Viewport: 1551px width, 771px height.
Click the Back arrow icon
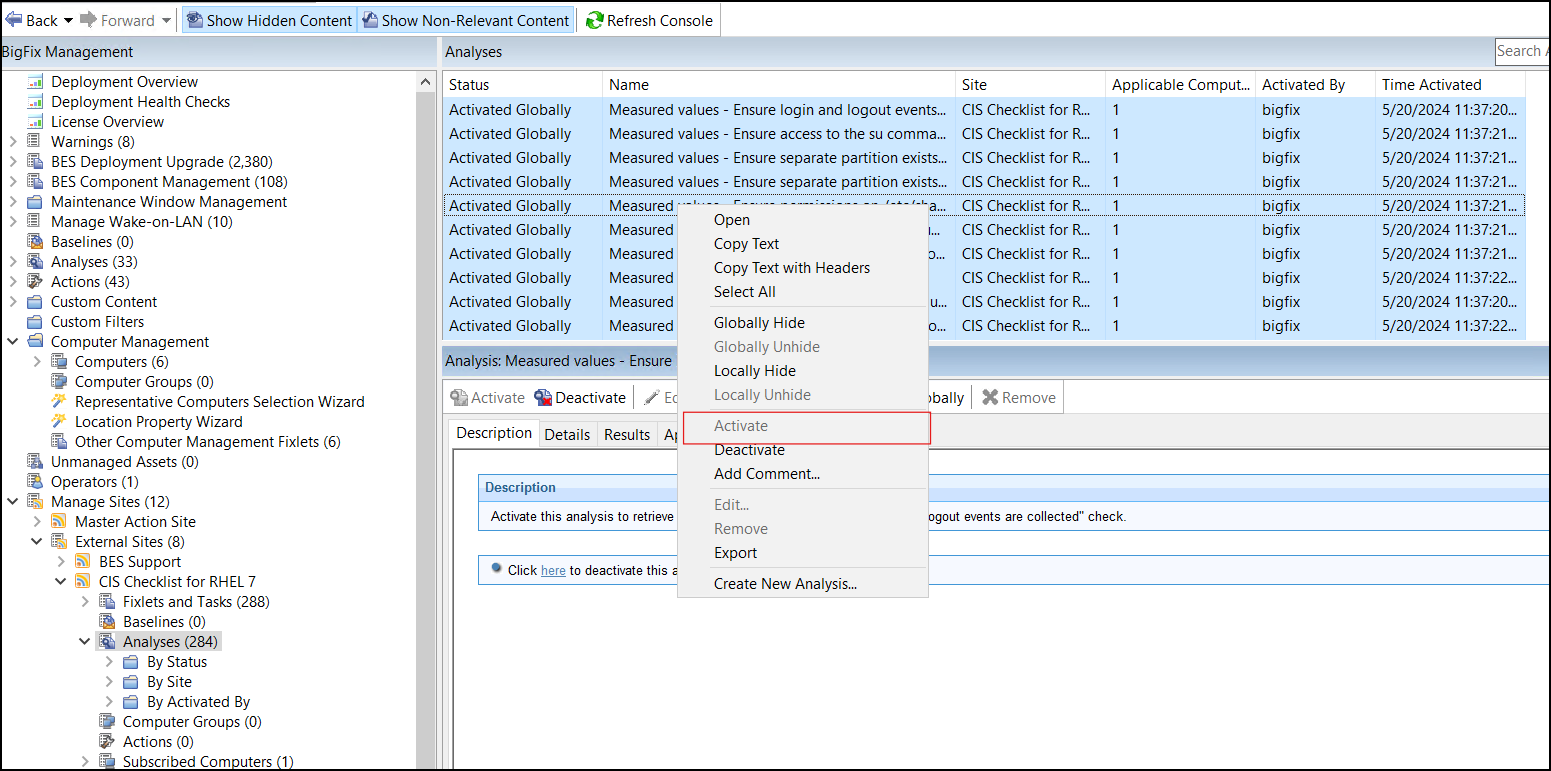[x=14, y=20]
